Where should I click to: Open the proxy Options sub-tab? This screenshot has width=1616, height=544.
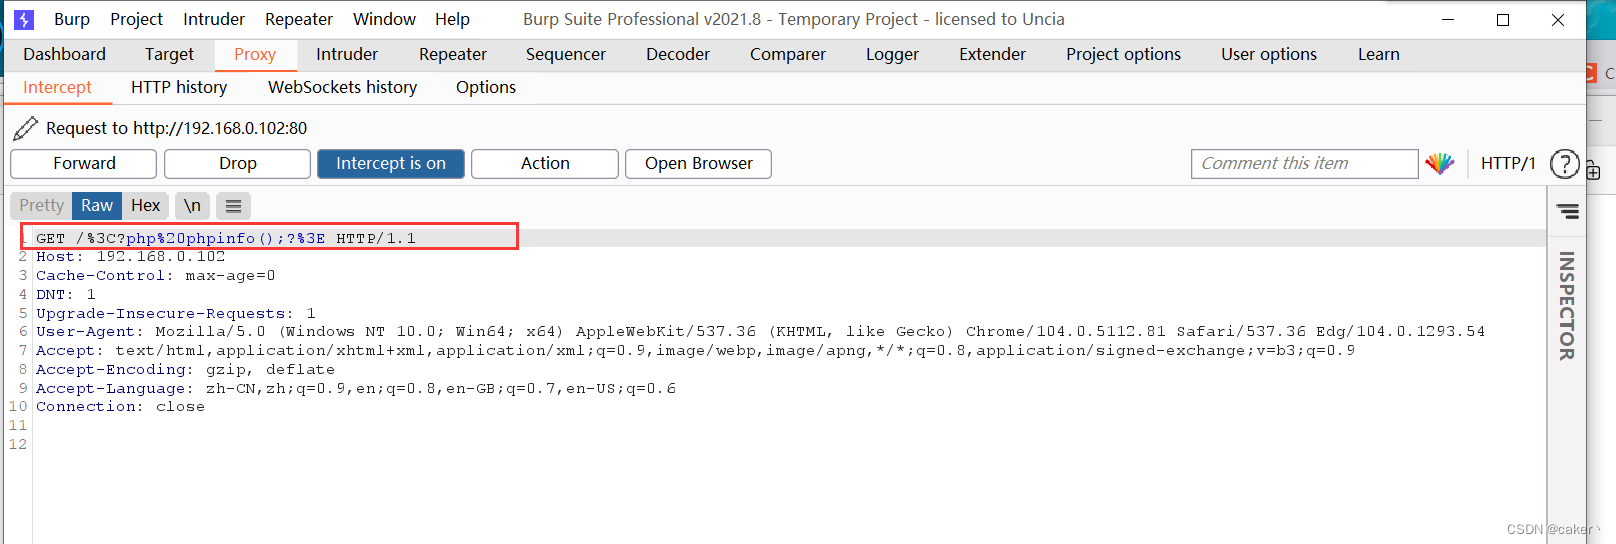(486, 88)
